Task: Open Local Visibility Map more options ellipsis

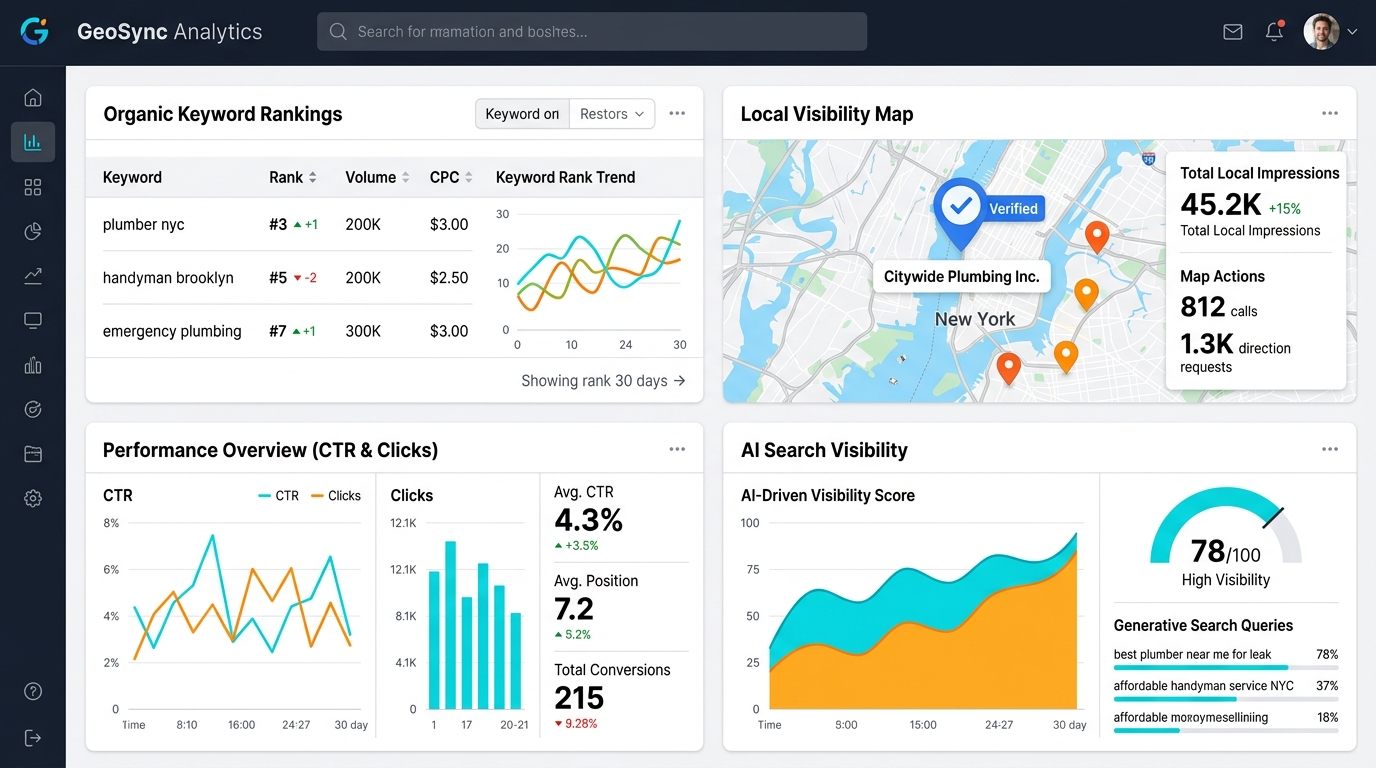Action: [1330, 113]
